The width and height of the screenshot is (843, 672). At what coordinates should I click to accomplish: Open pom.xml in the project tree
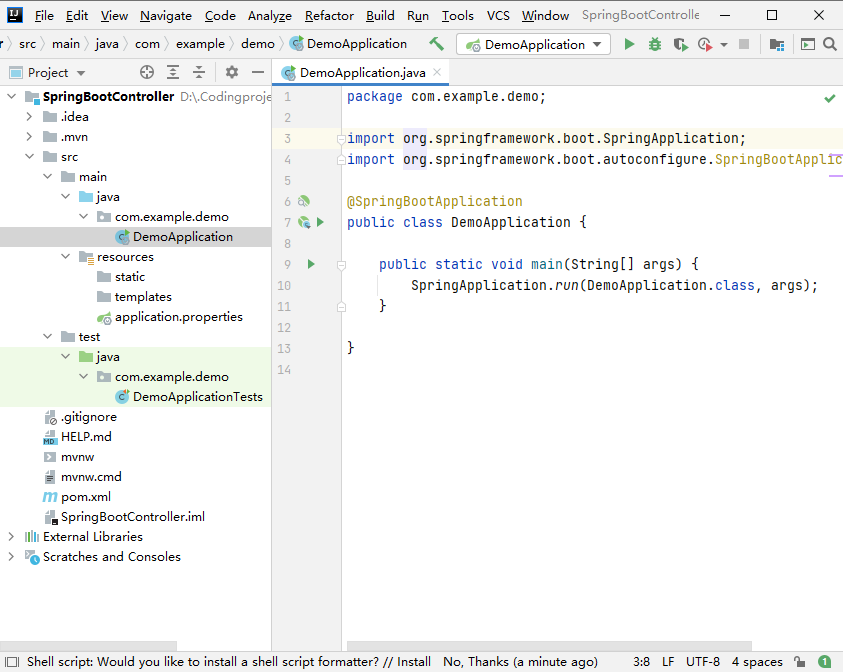(x=85, y=497)
